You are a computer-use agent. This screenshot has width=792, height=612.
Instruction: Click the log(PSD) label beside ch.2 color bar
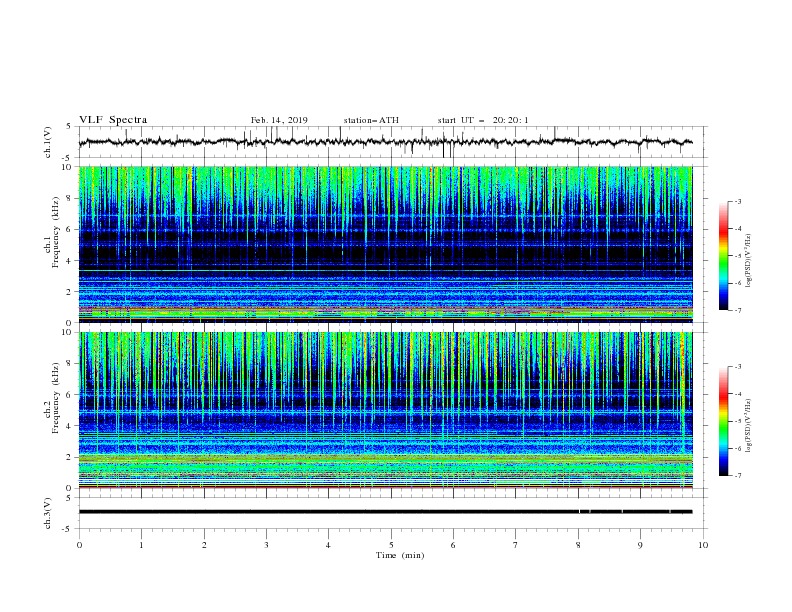point(749,426)
